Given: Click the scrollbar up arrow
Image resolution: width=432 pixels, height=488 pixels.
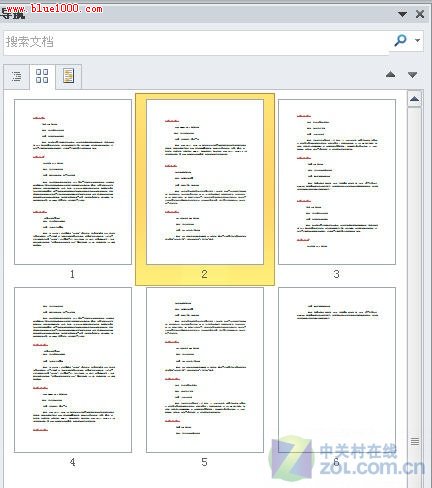Looking at the screenshot, I should pos(415,99).
